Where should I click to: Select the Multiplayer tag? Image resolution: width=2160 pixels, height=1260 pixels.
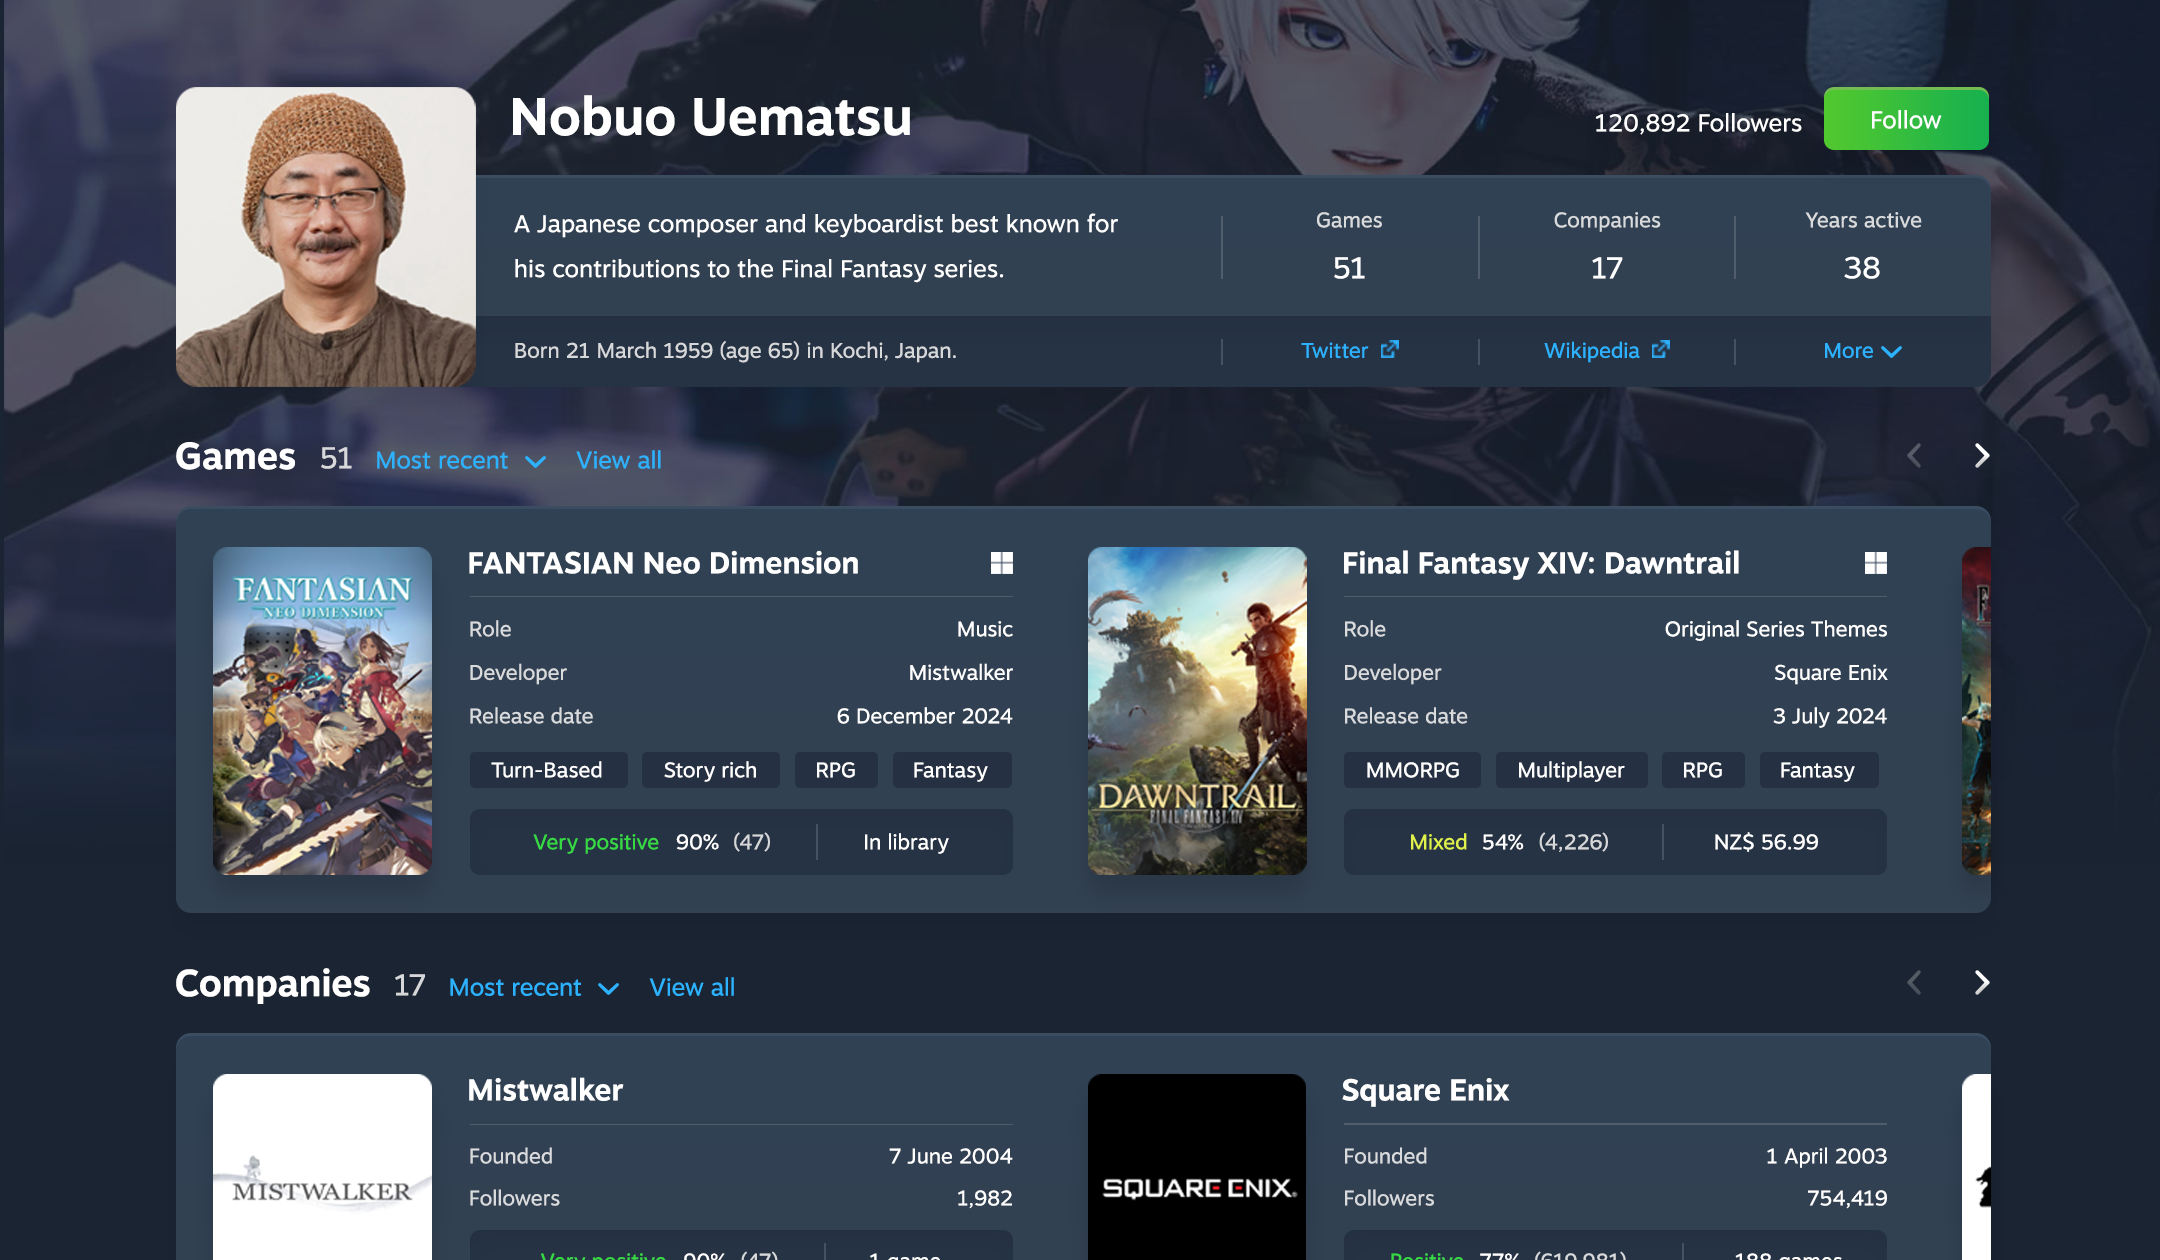point(1571,770)
